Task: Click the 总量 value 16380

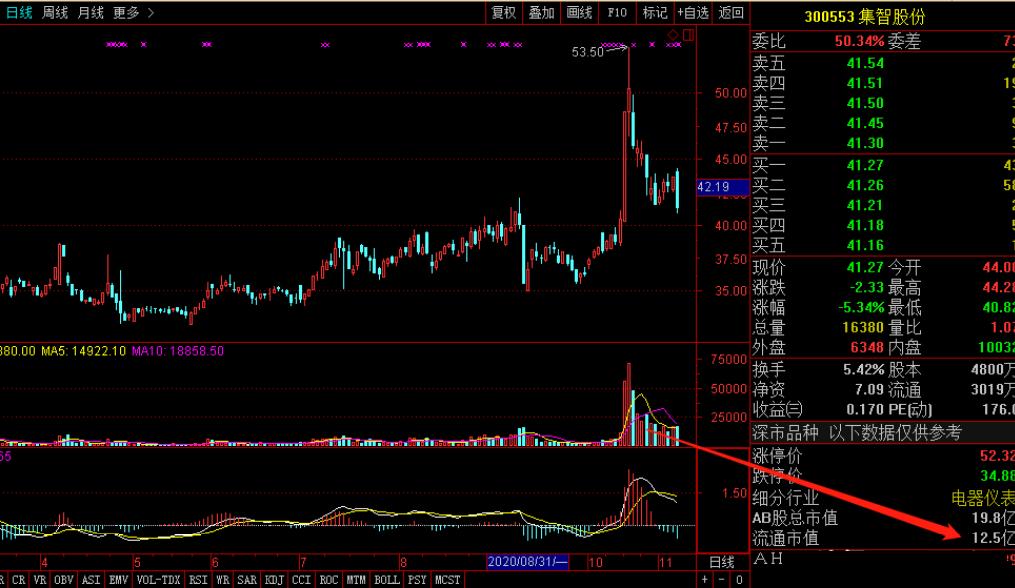Action: [x=863, y=327]
